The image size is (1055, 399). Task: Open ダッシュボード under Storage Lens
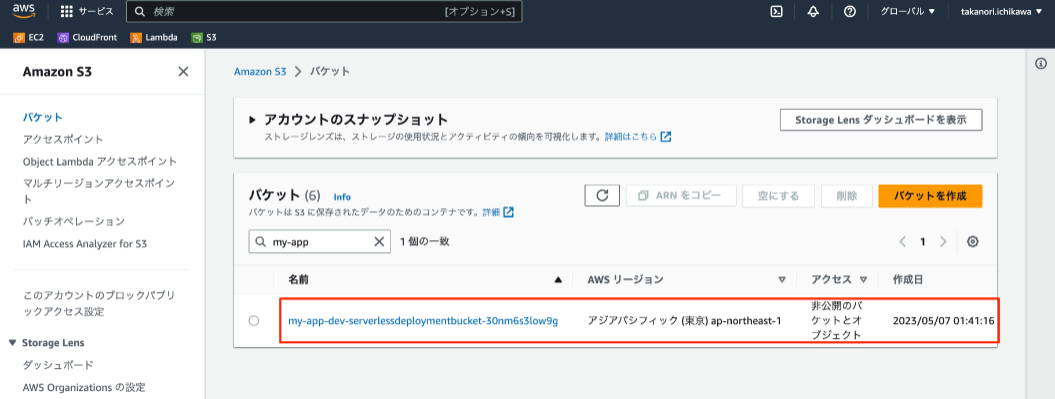click(58, 365)
